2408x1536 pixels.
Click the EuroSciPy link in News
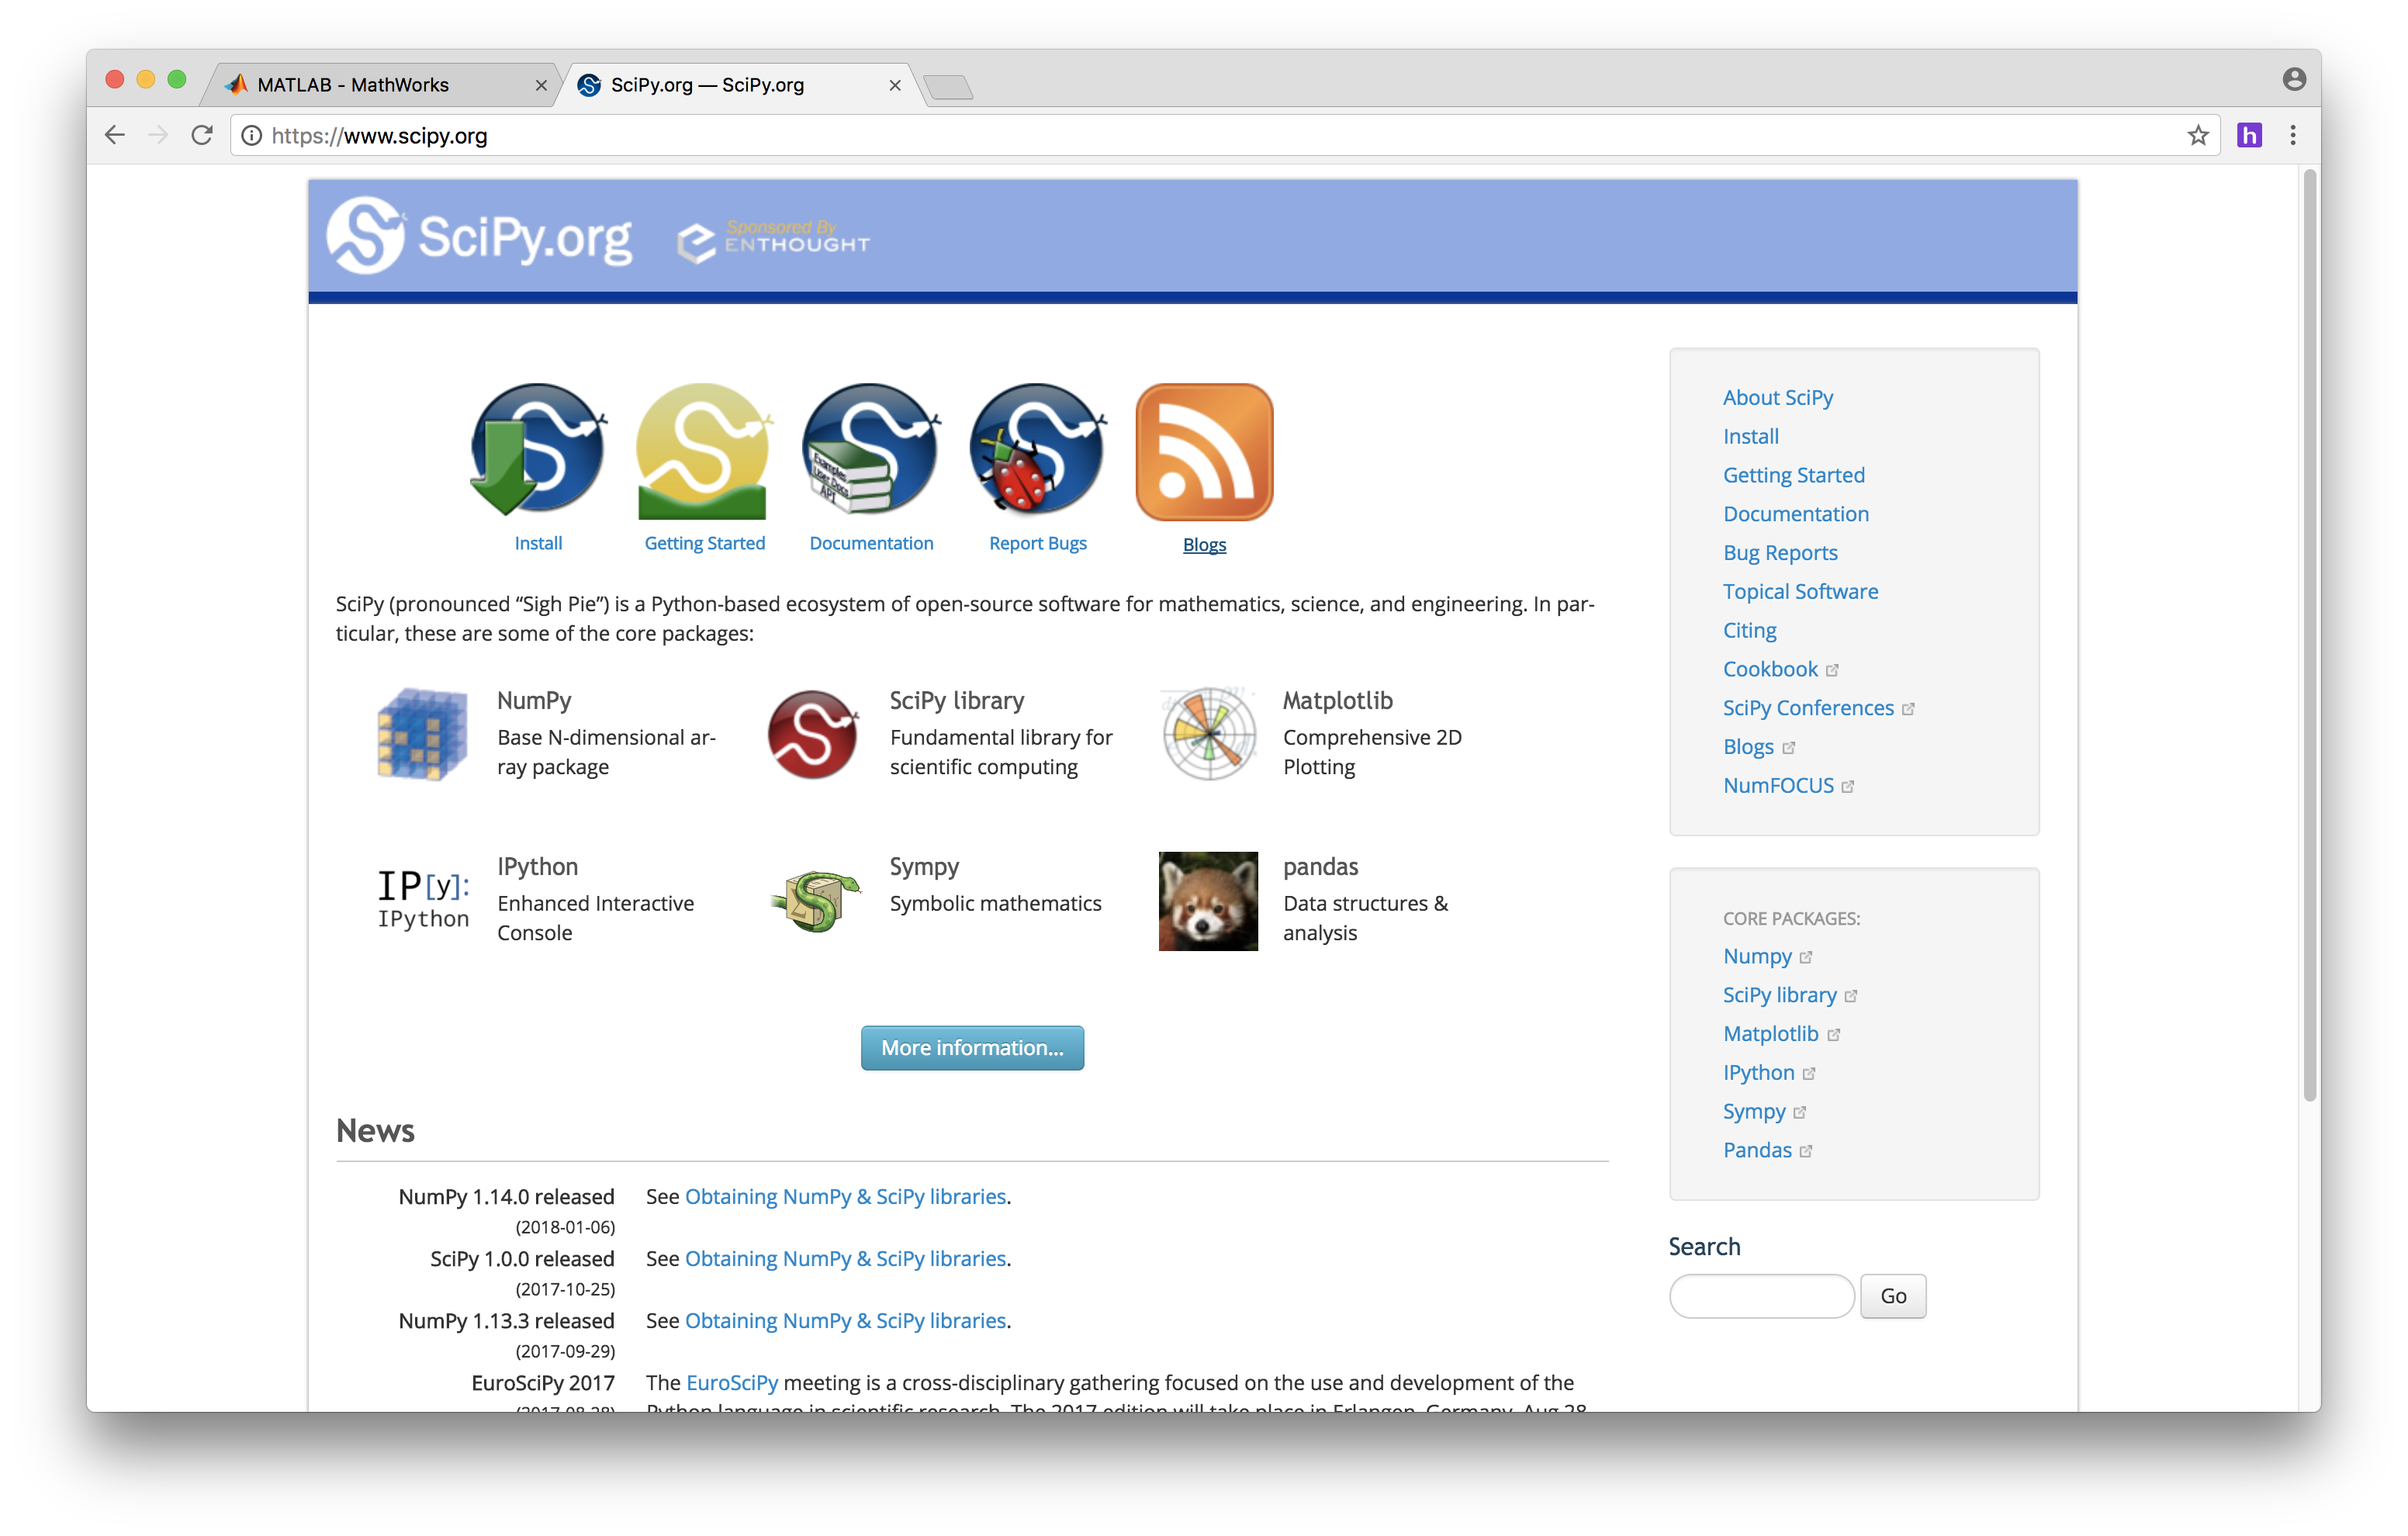pos(731,1382)
